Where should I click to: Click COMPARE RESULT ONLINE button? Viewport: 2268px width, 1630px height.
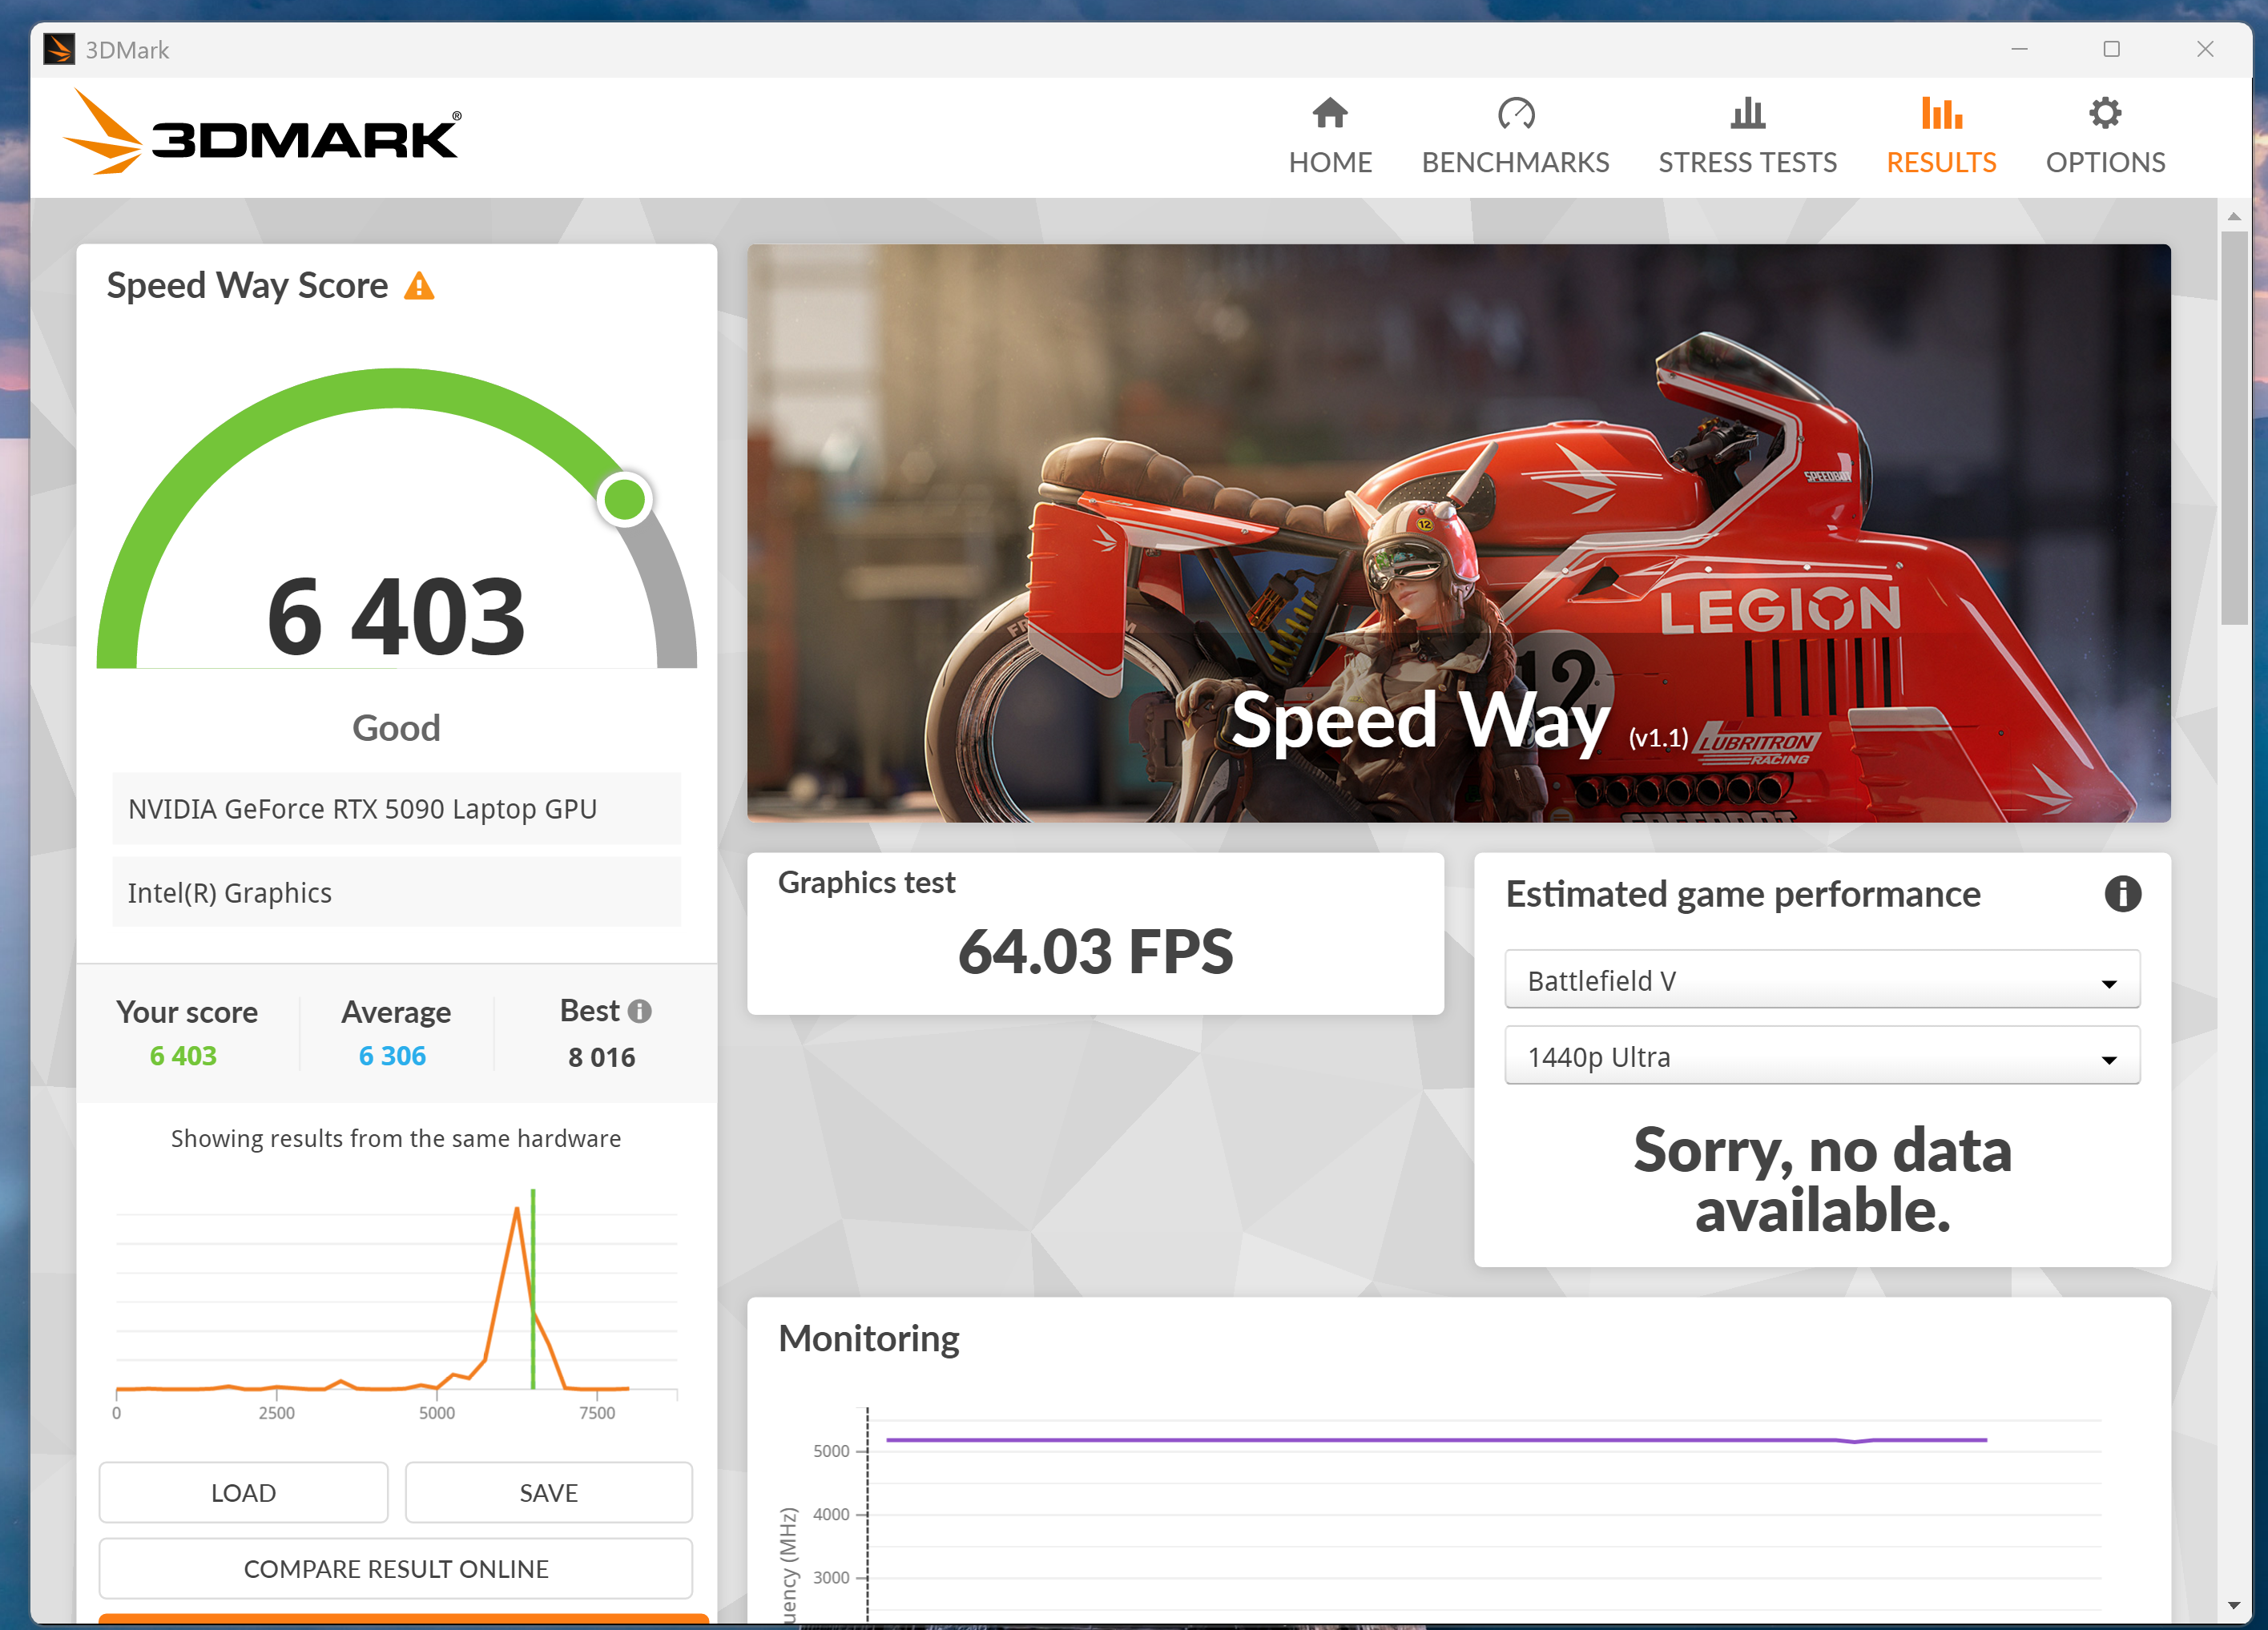[396, 1568]
